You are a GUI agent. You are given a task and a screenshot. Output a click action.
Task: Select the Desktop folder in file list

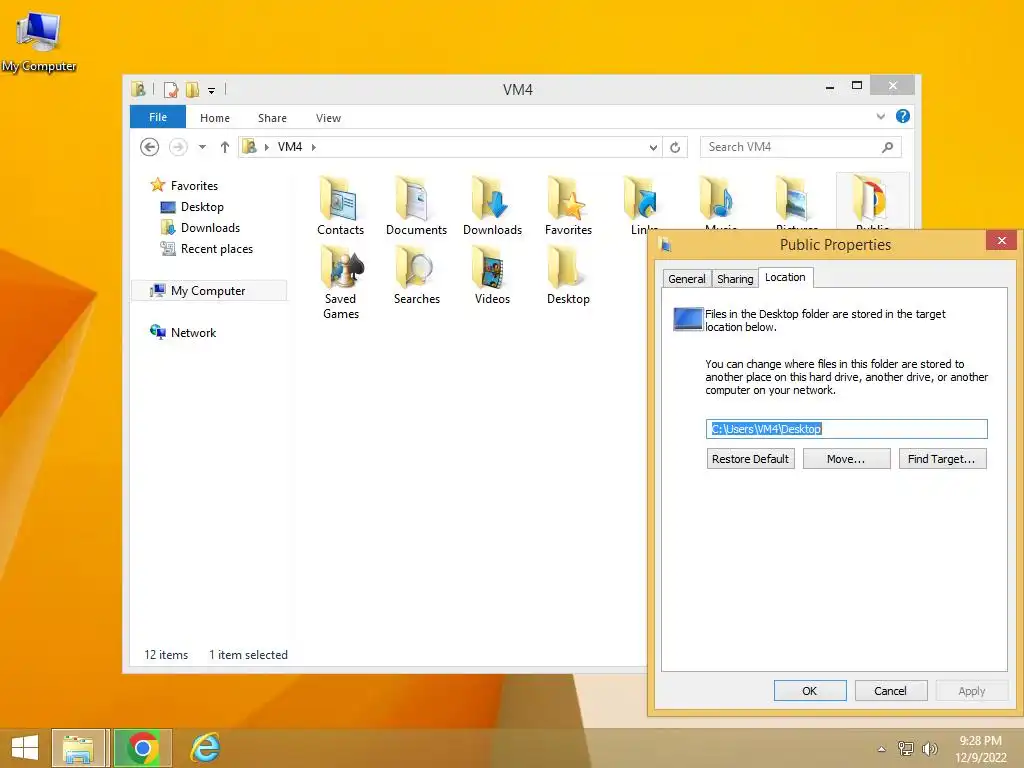point(568,275)
